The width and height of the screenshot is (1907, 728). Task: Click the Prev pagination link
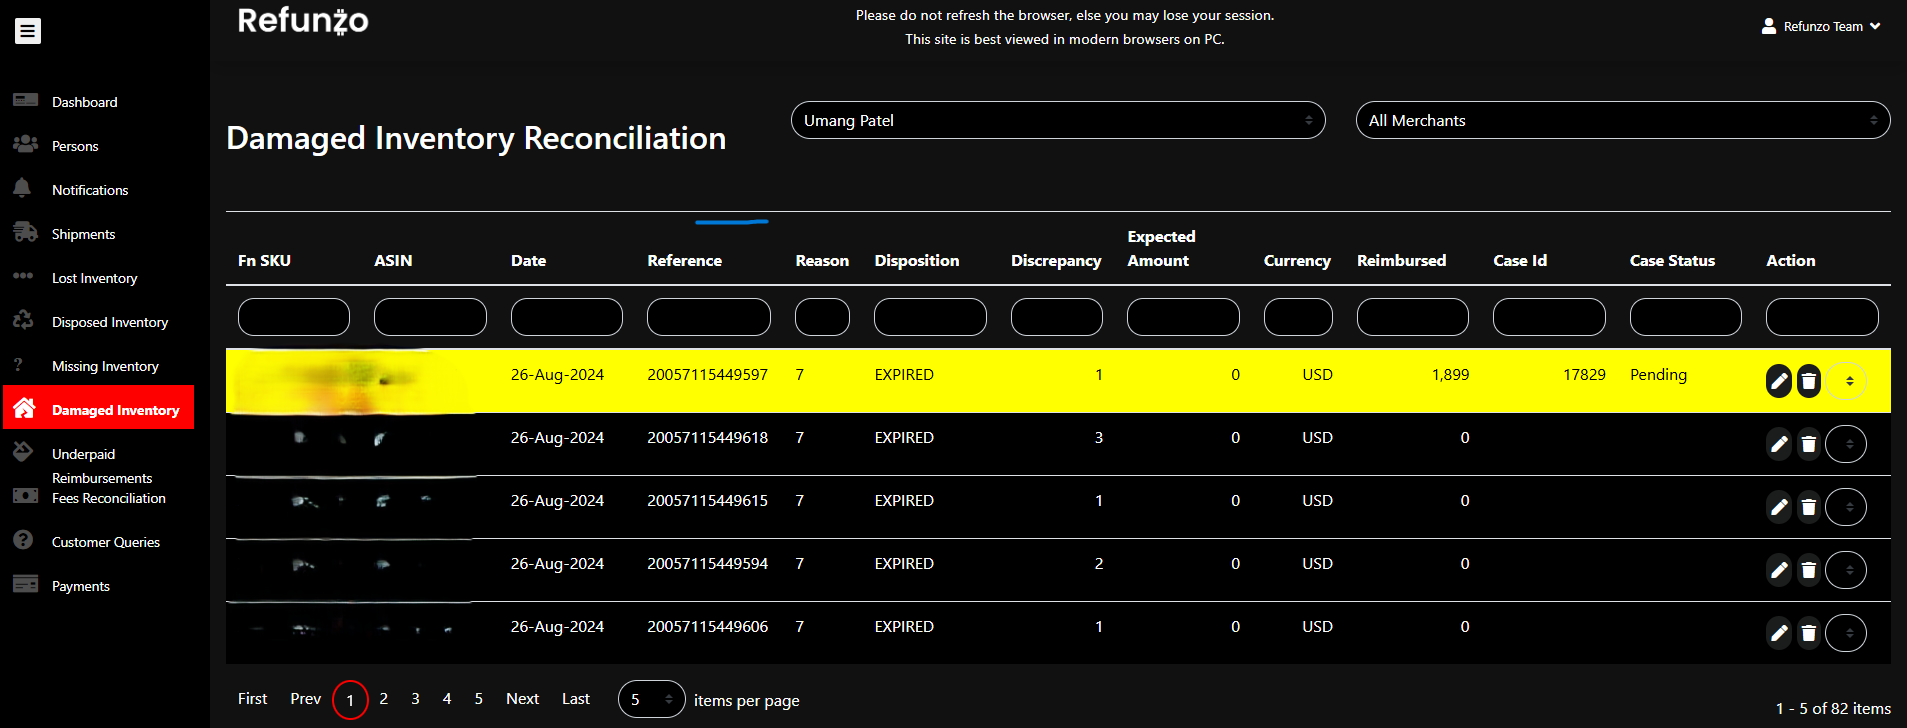tap(305, 699)
